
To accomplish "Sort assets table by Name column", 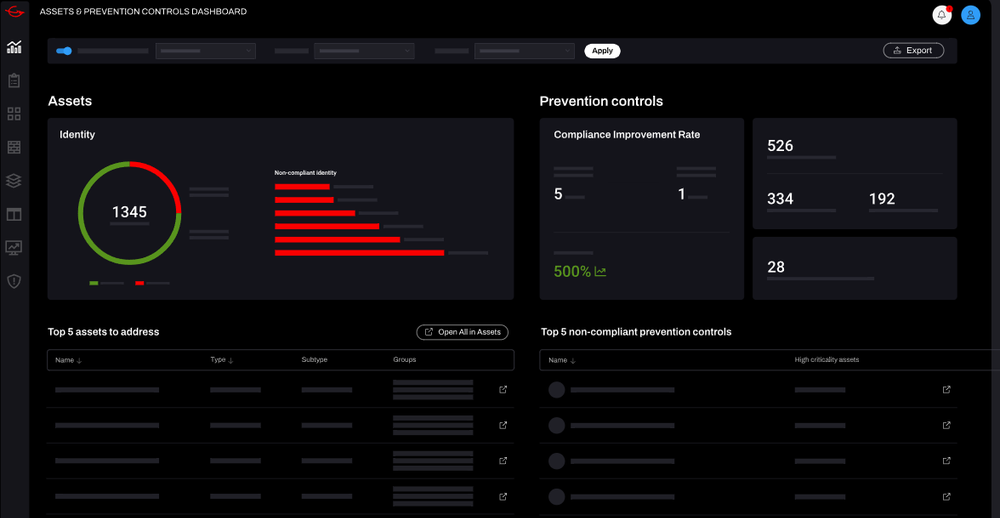I will coord(68,360).
